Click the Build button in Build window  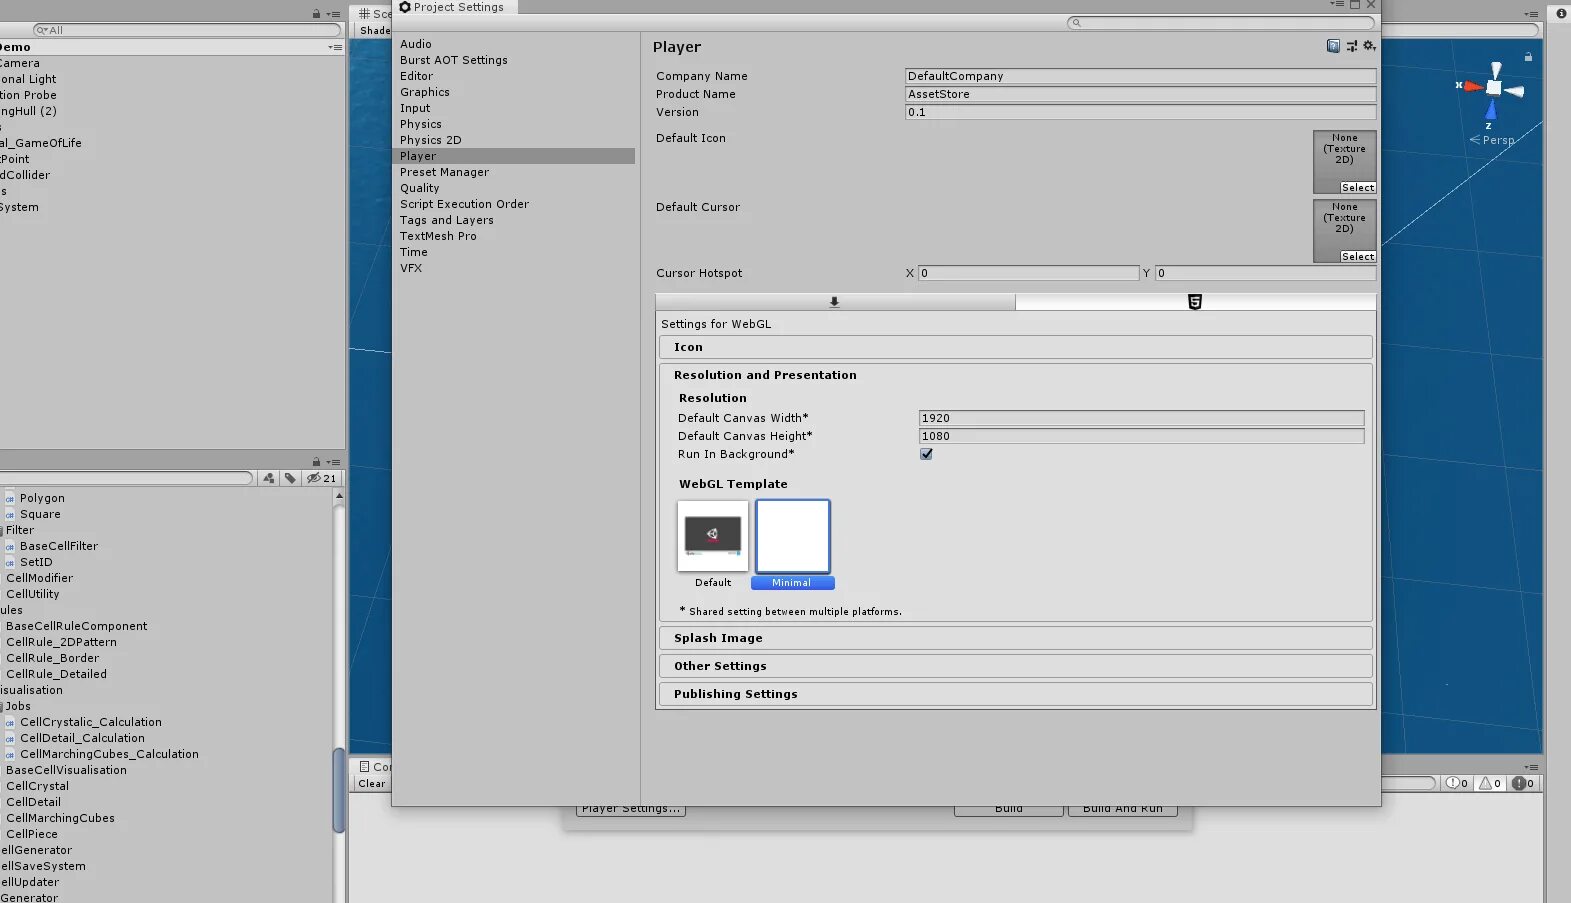[x=1008, y=810]
